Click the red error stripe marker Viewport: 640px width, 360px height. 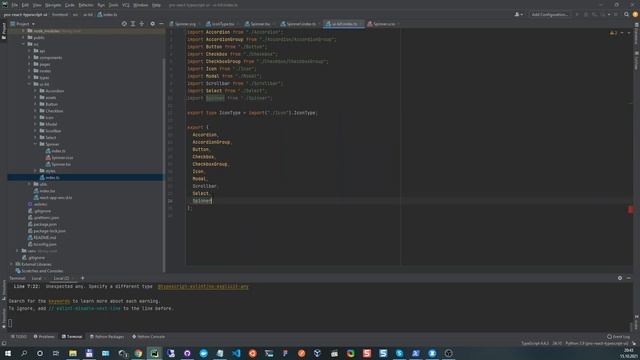pos(631,209)
